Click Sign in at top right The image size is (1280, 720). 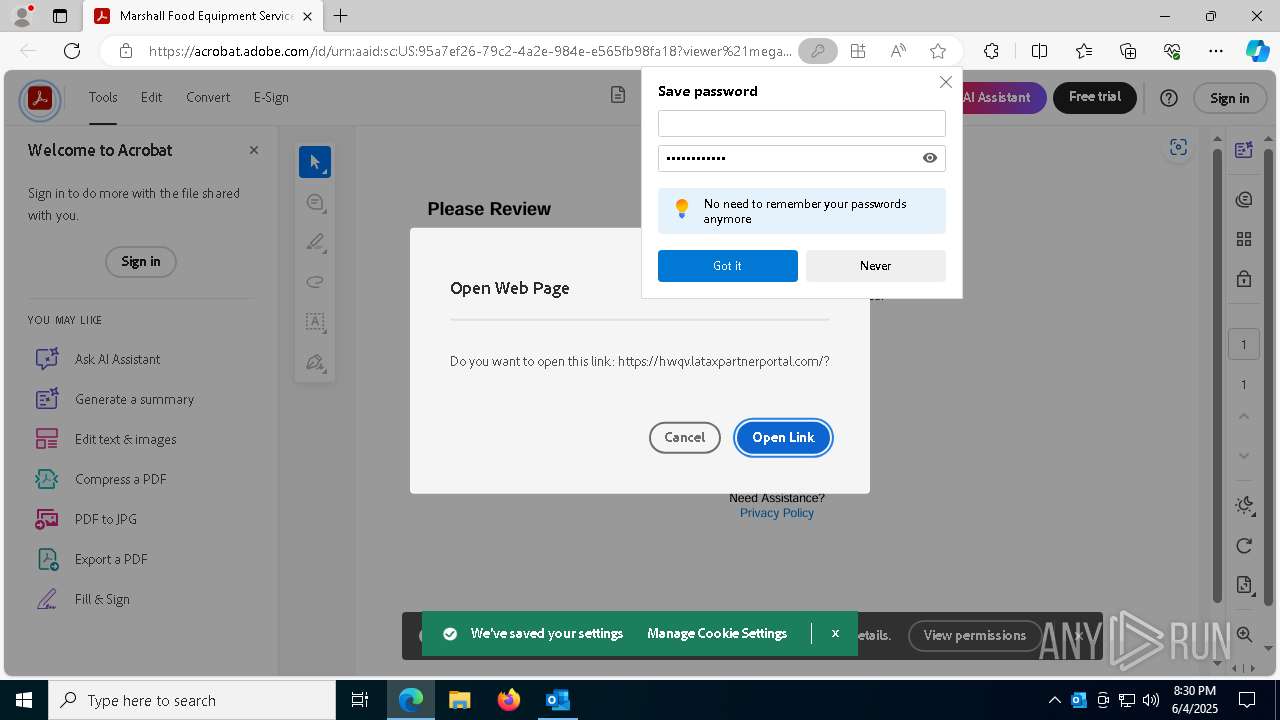(x=1229, y=98)
